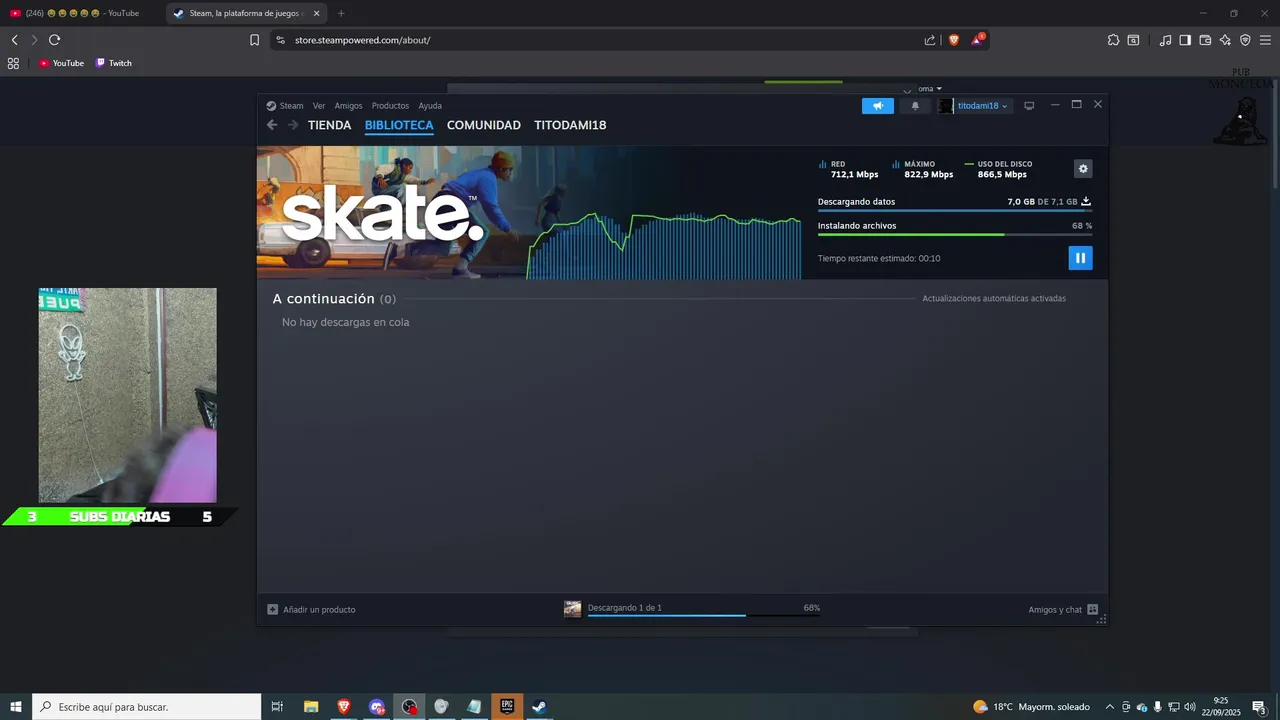1280x720 pixels.
Task: Open Amigos y chat panel
Action: [x=1063, y=609]
